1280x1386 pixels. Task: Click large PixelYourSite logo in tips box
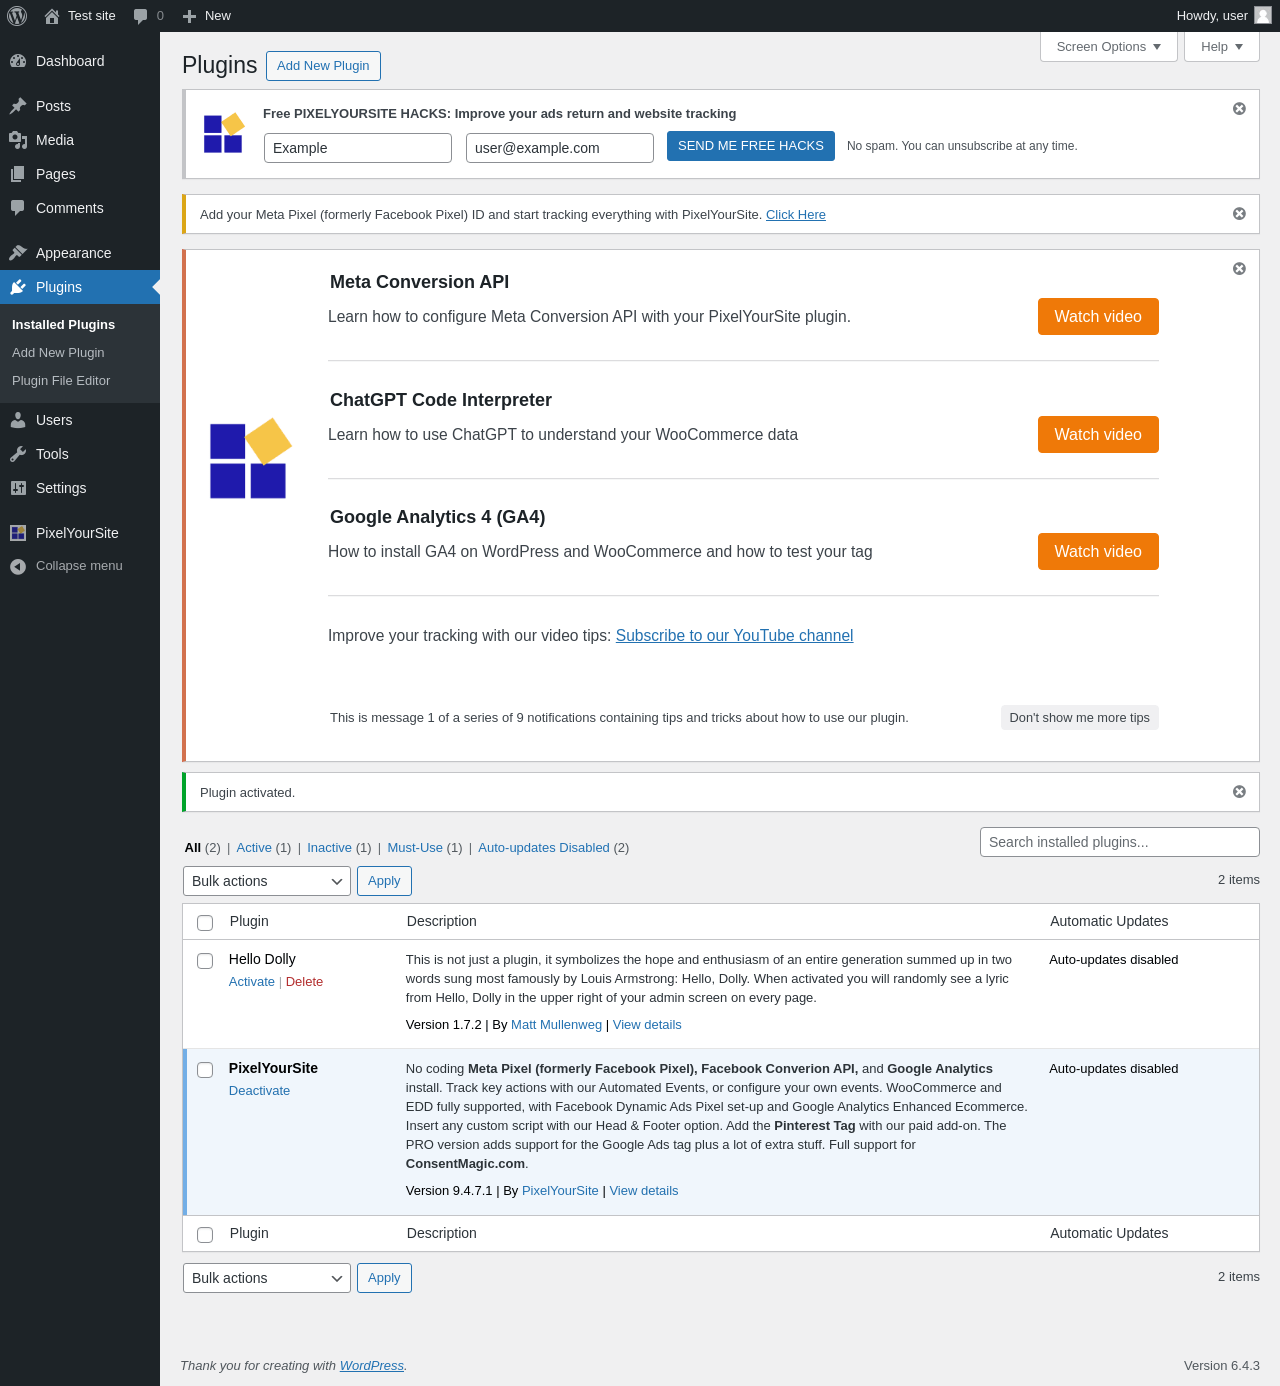click(250, 458)
